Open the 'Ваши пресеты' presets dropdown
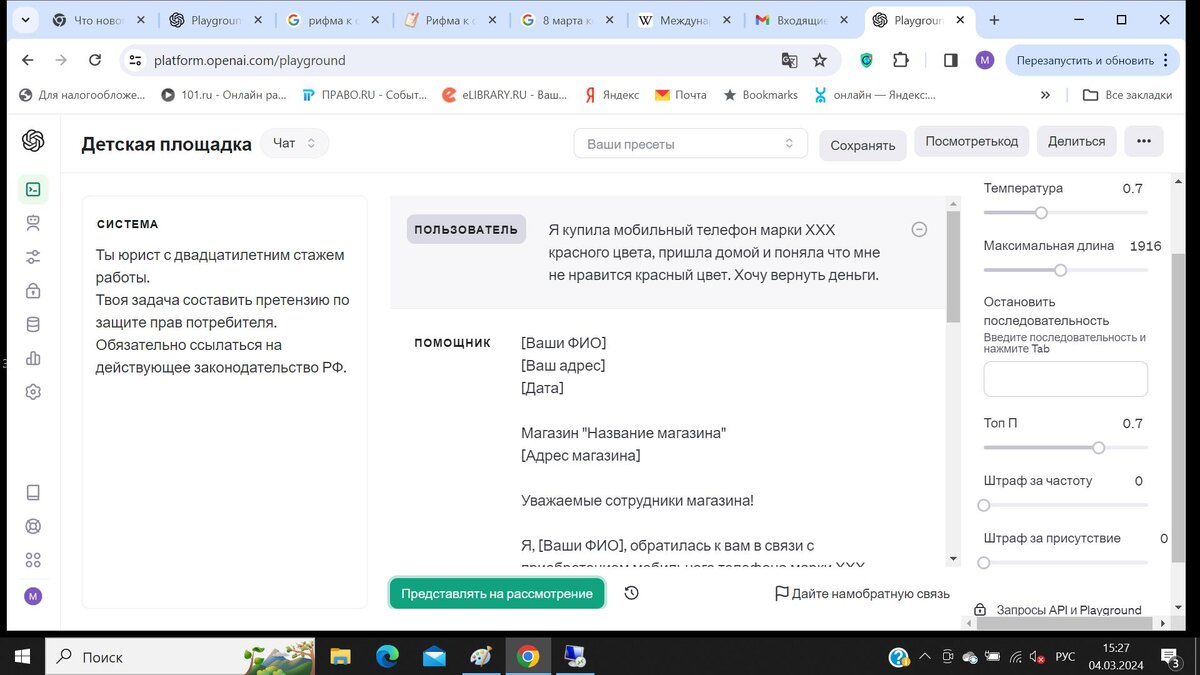The width and height of the screenshot is (1200, 675). [x=690, y=143]
